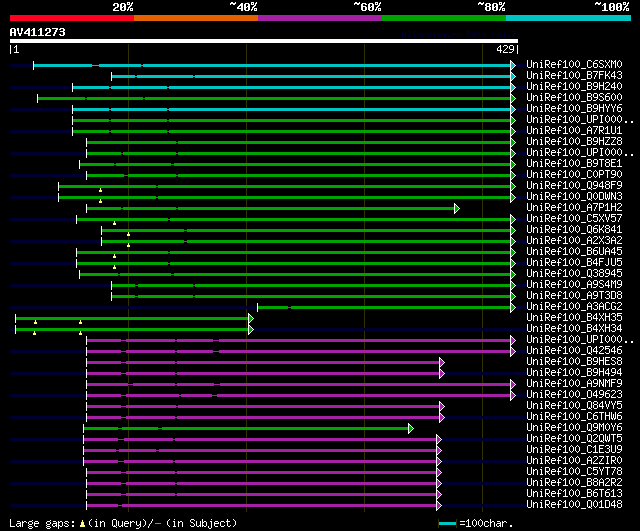The height and width of the screenshot is (531, 640).
Task: Click the yellow gap marker under A2X3A2 alignment
Action: (x=129, y=245)
